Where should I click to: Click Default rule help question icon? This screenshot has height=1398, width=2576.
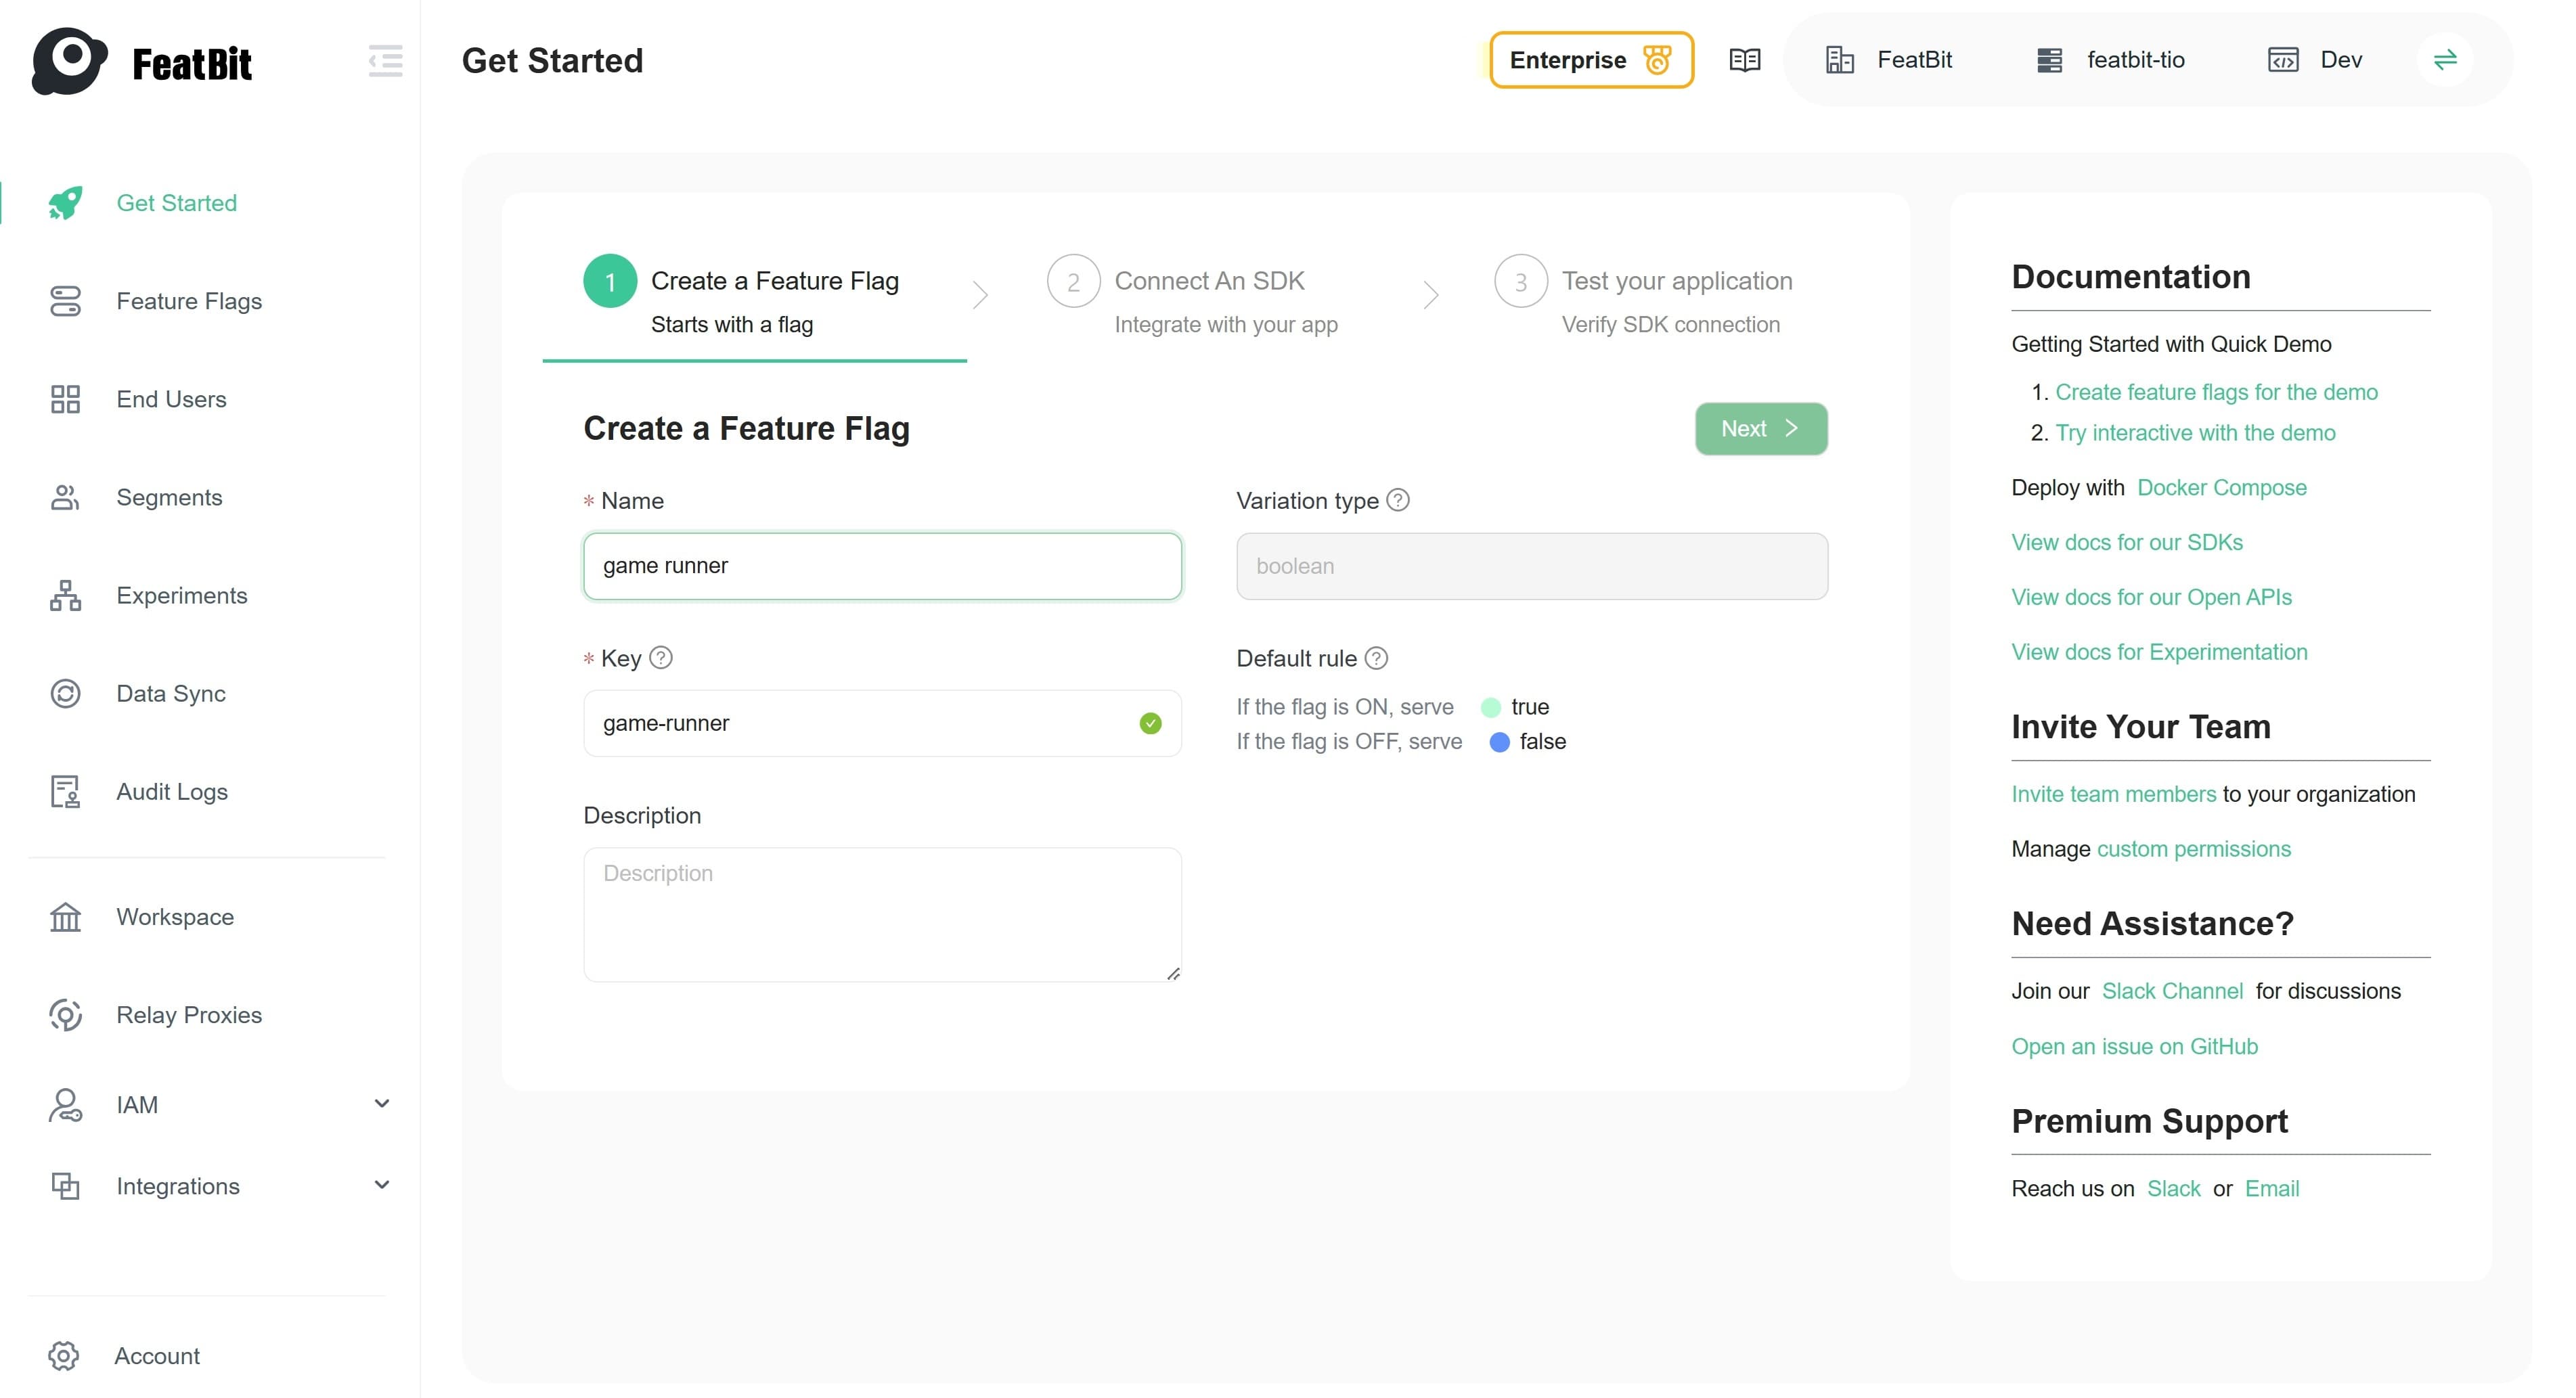click(x=1376, y=658)
